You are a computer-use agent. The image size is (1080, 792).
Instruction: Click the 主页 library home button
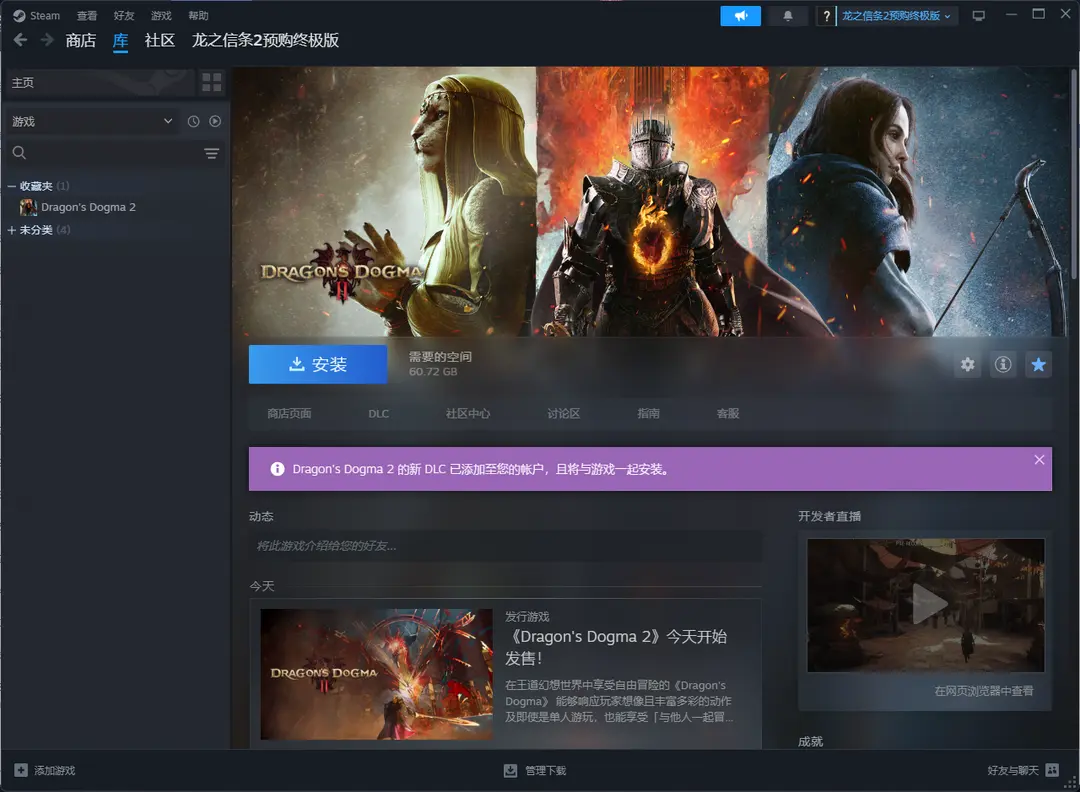[x=100, y=83]
